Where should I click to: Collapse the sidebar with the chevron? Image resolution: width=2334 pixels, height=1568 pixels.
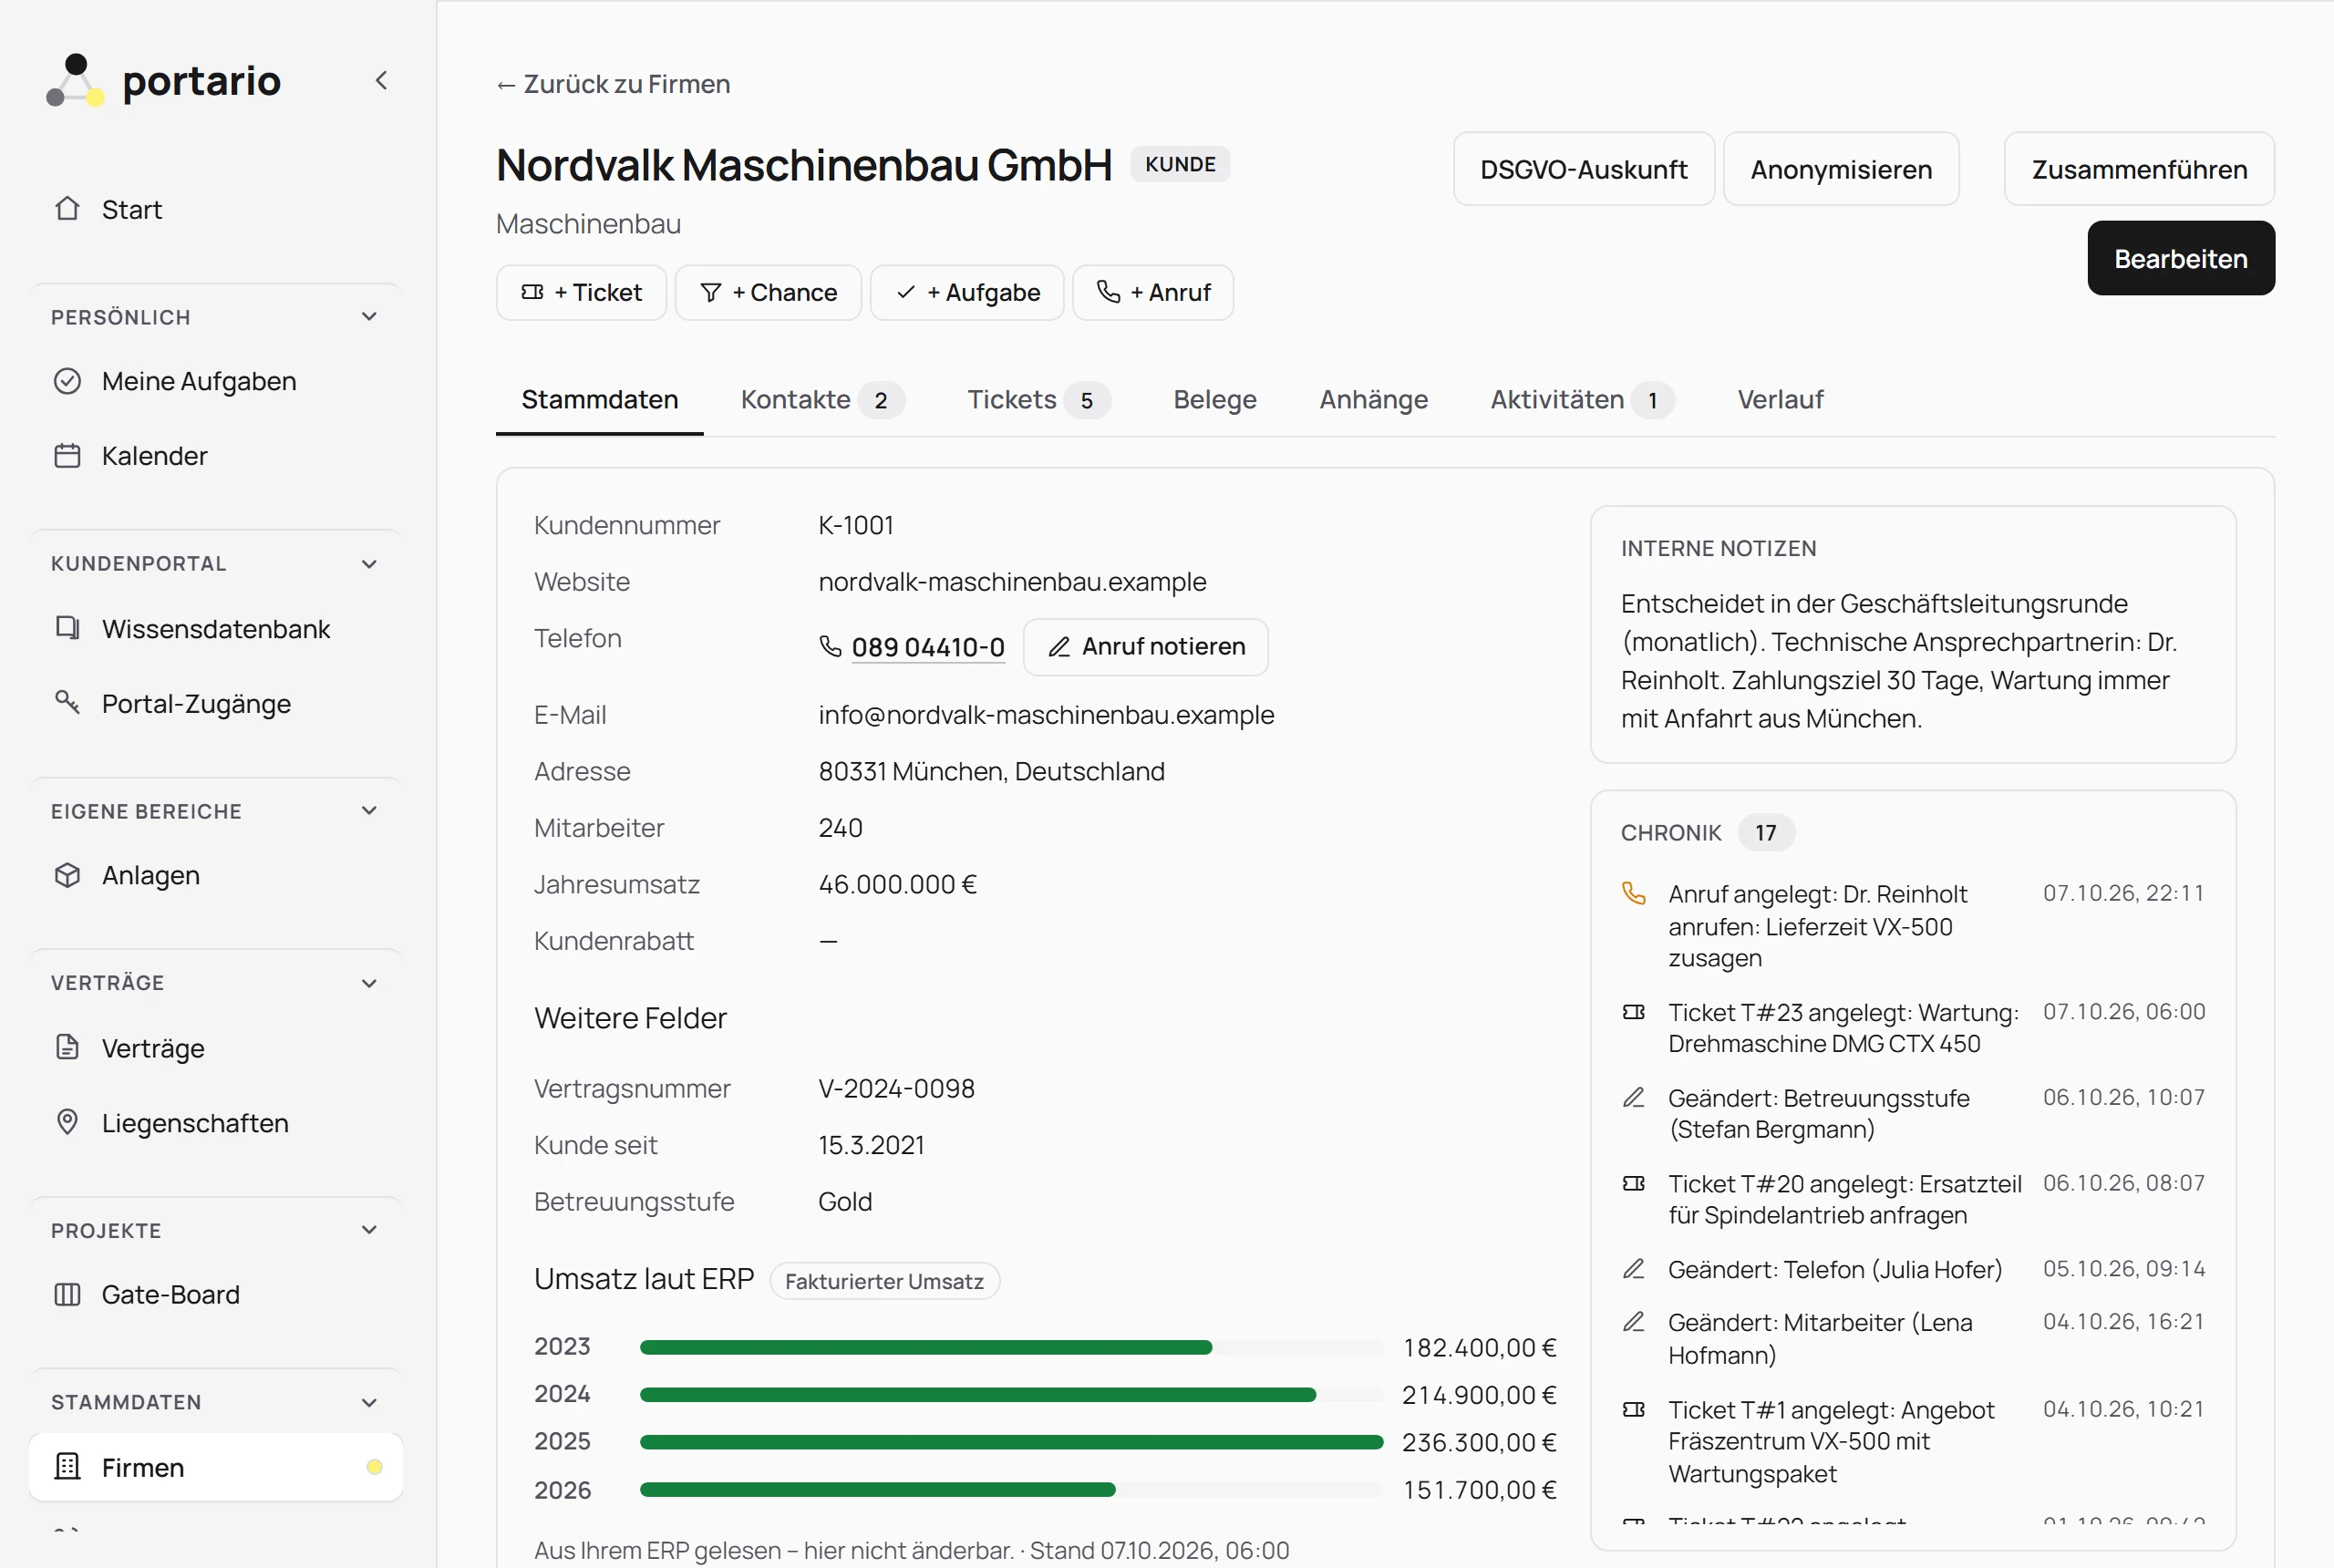(x=381, y=80)
